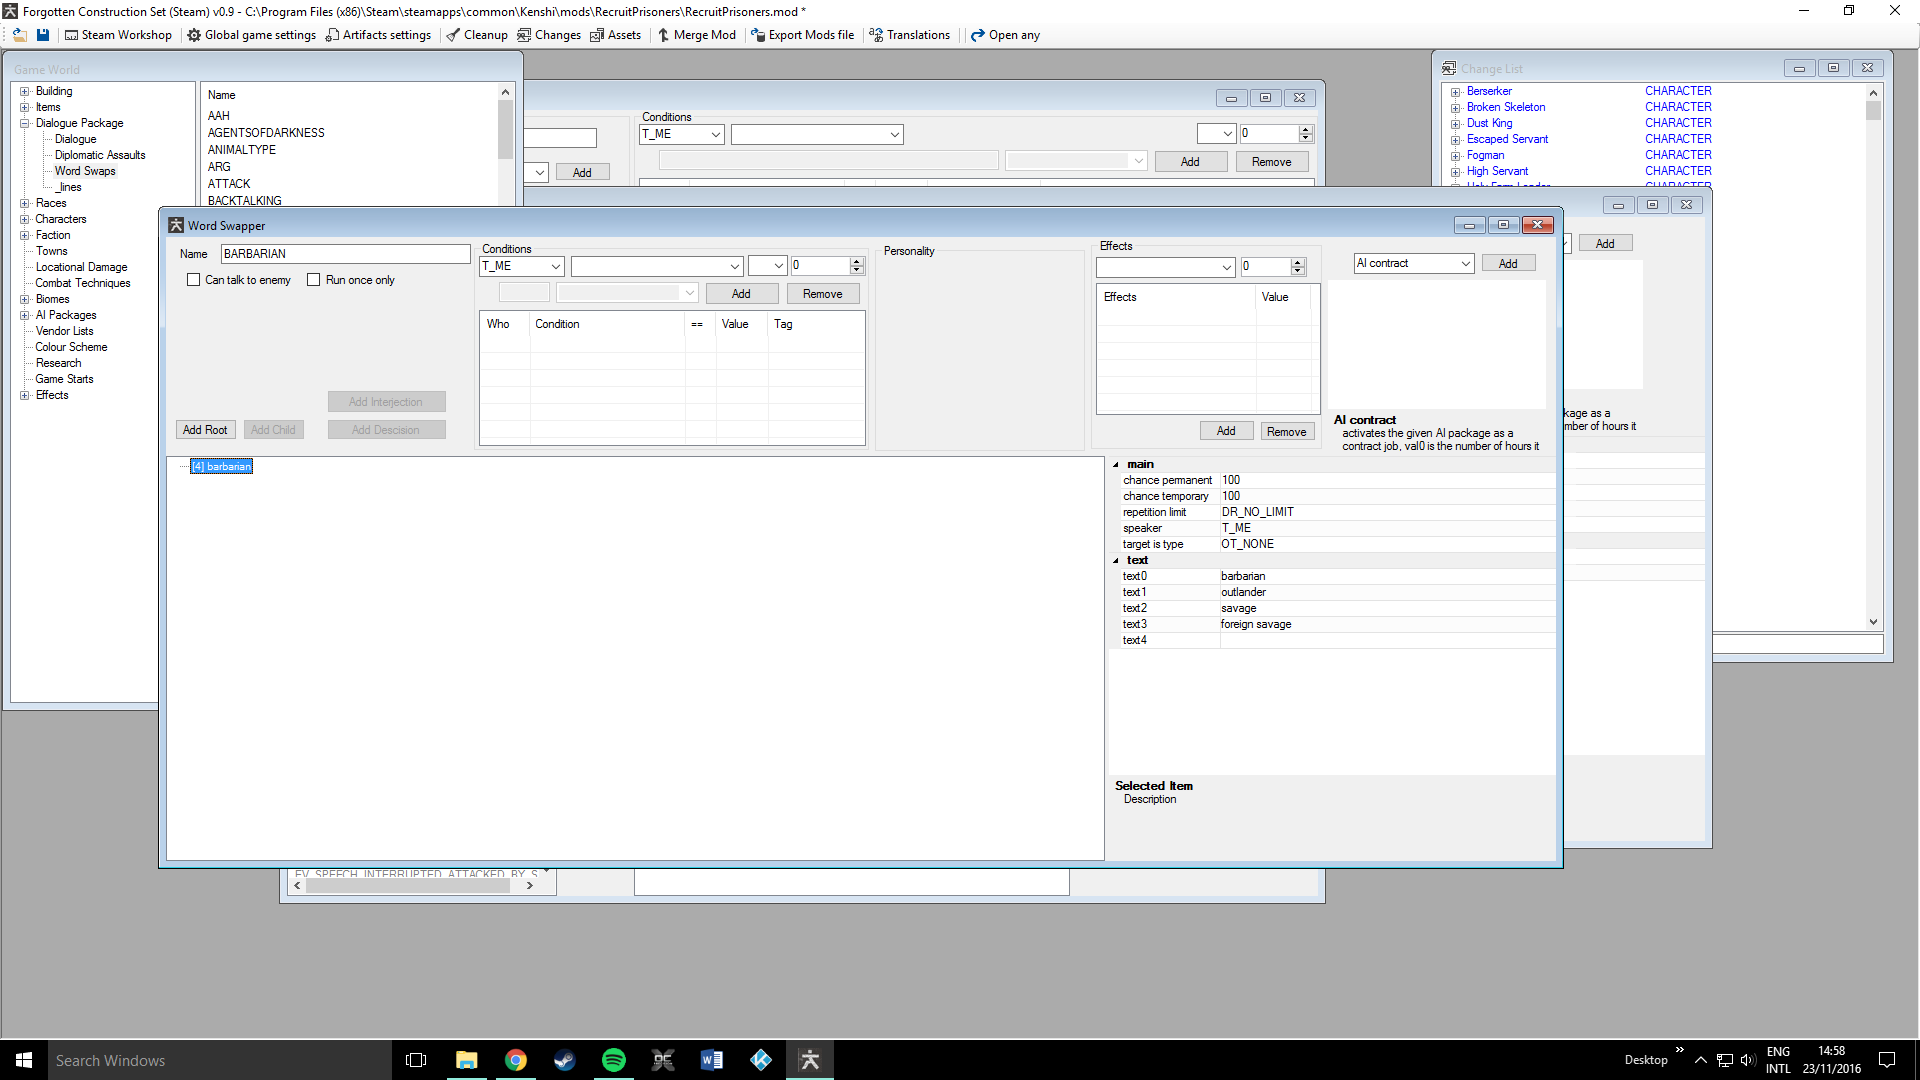
Task: Click the open mod folder icon
Action: pos(19,35)
